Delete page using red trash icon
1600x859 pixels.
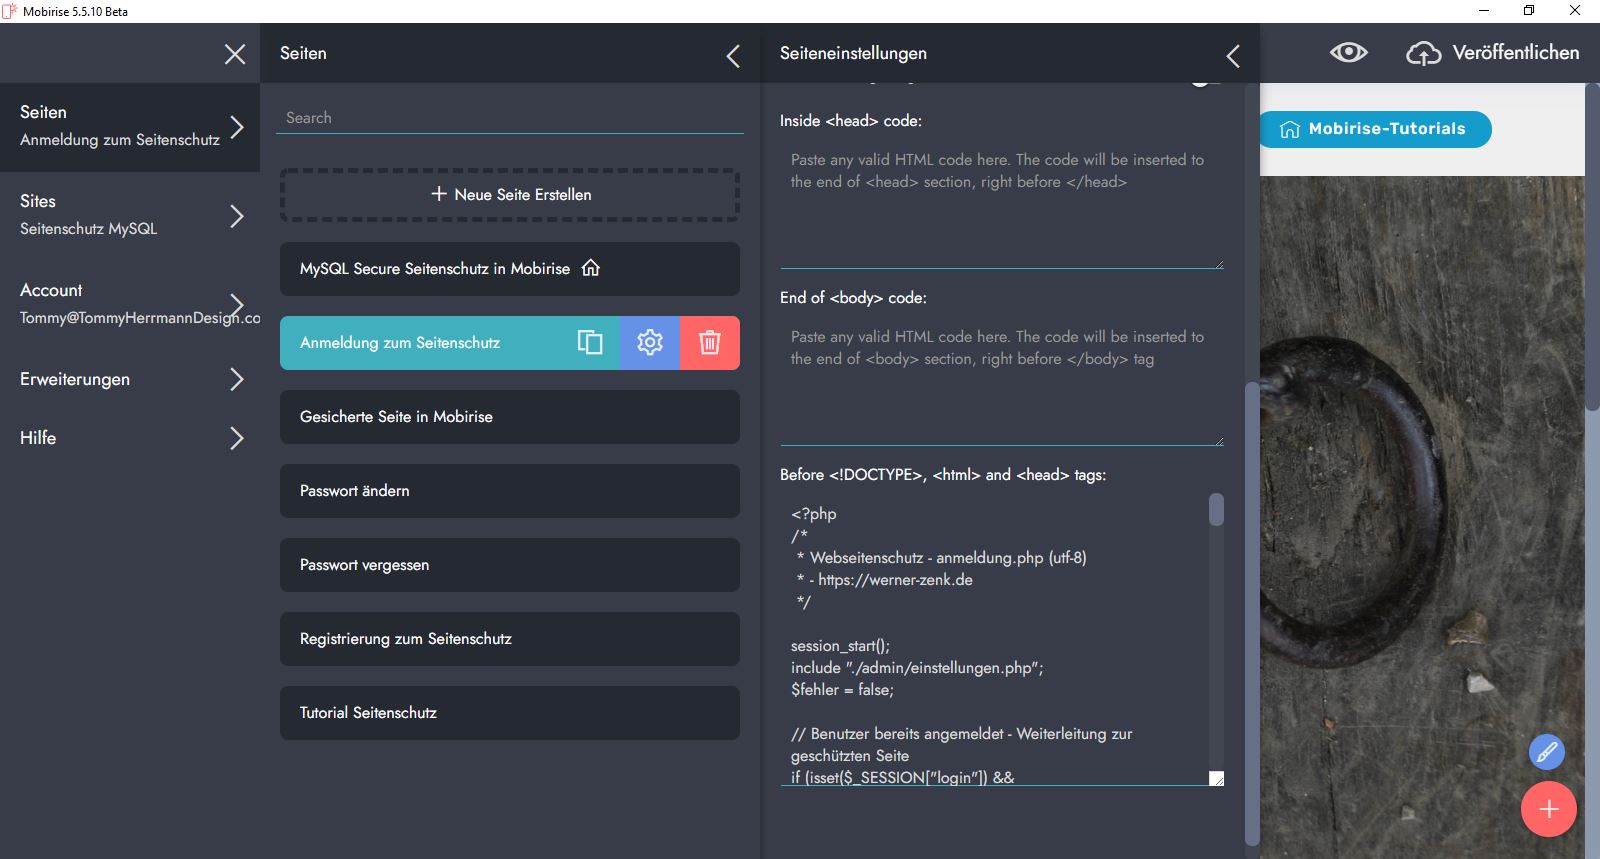click(x=710, y=343)
